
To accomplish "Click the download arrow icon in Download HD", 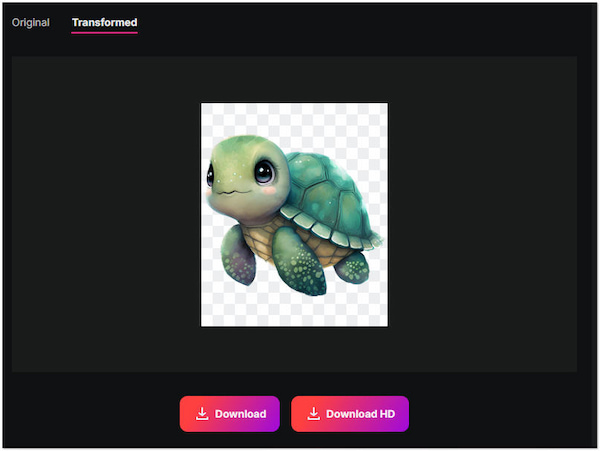I will coord(313,414).
